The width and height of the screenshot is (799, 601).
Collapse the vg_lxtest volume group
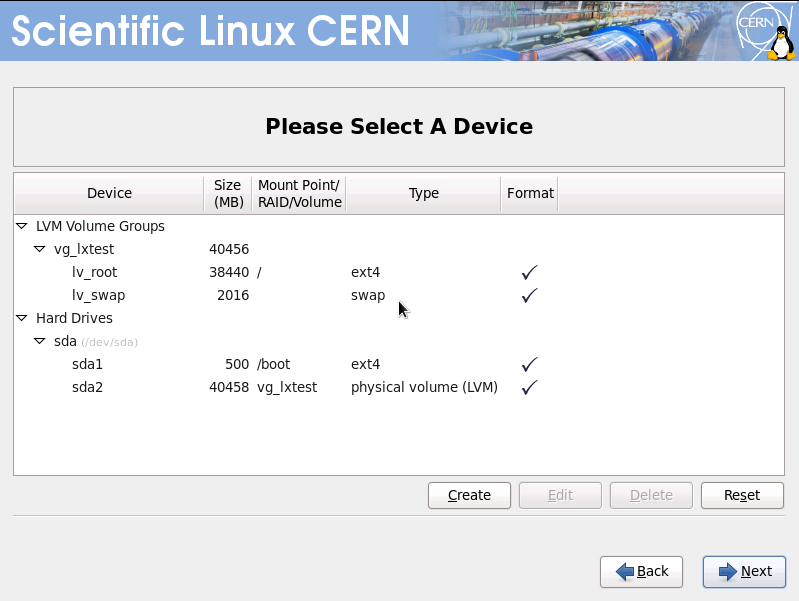tap(39, 249)
